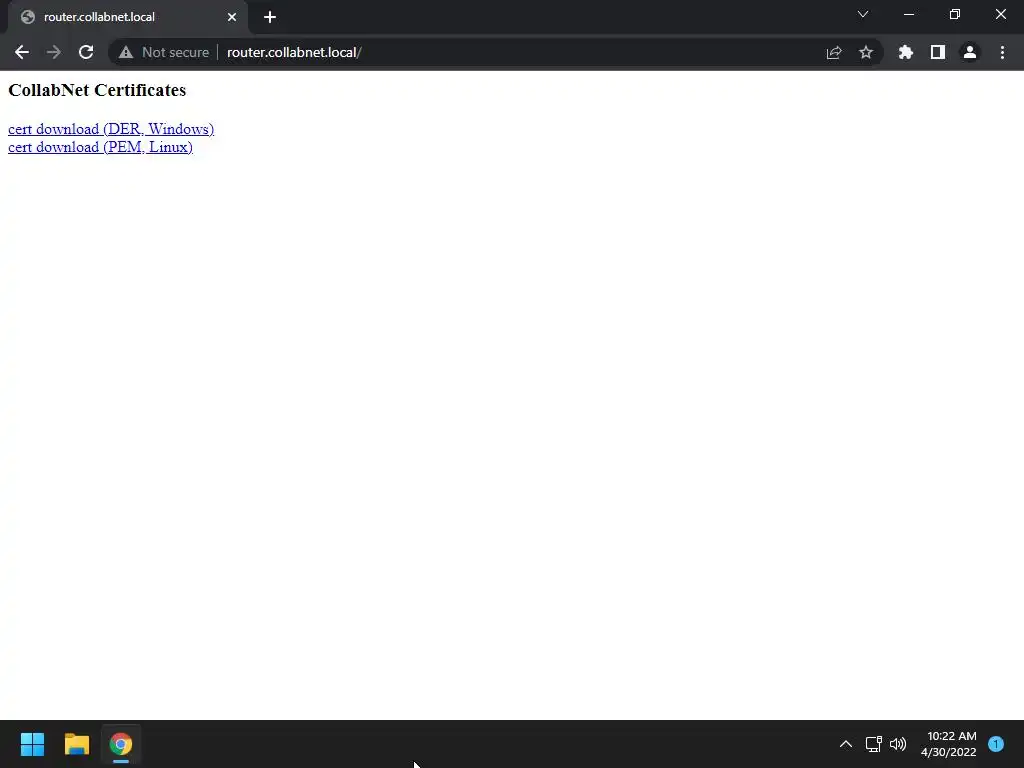Viewport: 1024px width, 768px height.
Task: Show hidden tray icons chevron
Action: (x=846, y=744)
